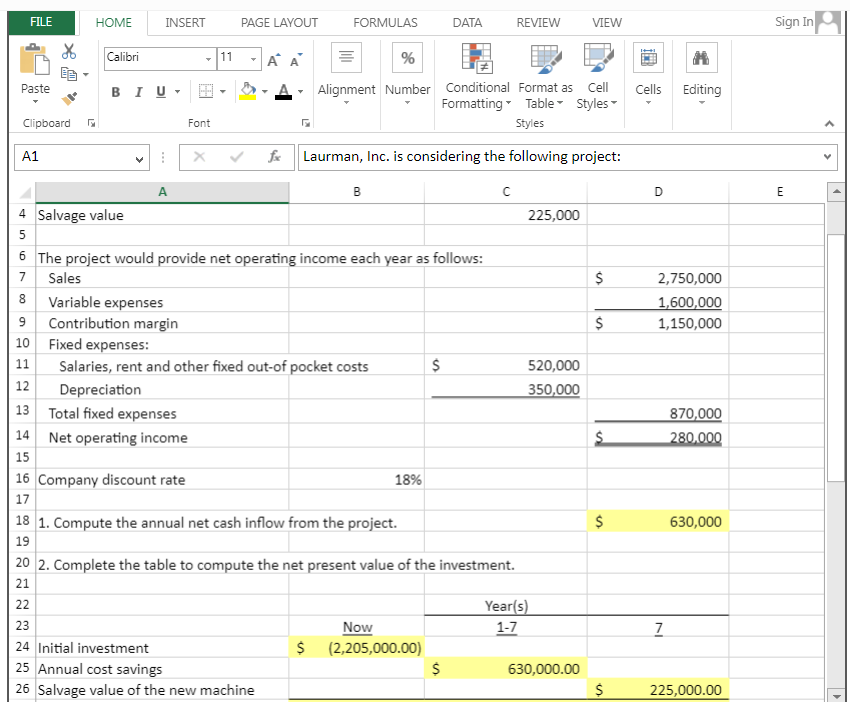Viewport: 850px width, 702px height.
Task: Open the PAGE LAYOUT tab
Action: tap(279, 22)
